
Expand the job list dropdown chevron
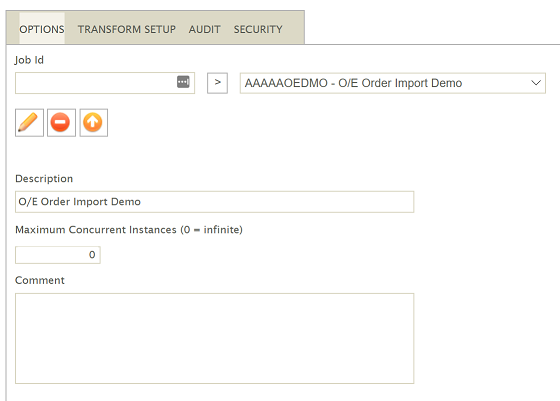pos(536,83)
